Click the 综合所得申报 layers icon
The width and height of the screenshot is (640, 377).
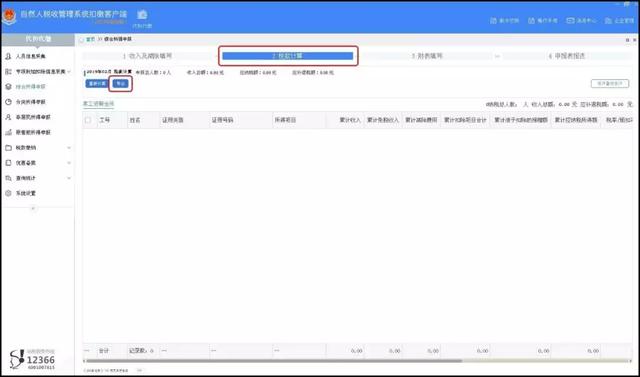click(8, 87)
